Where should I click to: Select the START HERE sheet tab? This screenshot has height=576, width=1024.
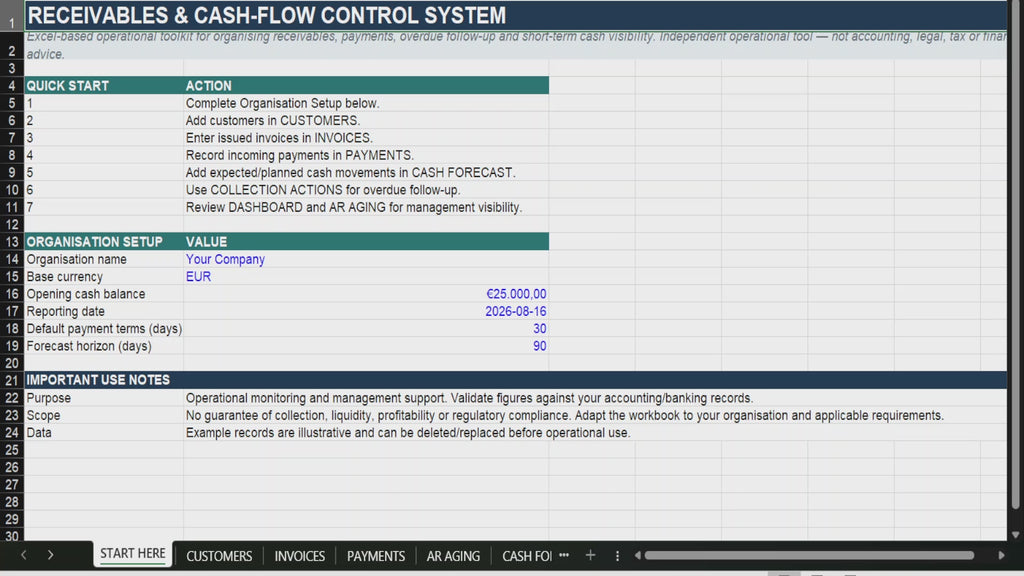point(133,554)
